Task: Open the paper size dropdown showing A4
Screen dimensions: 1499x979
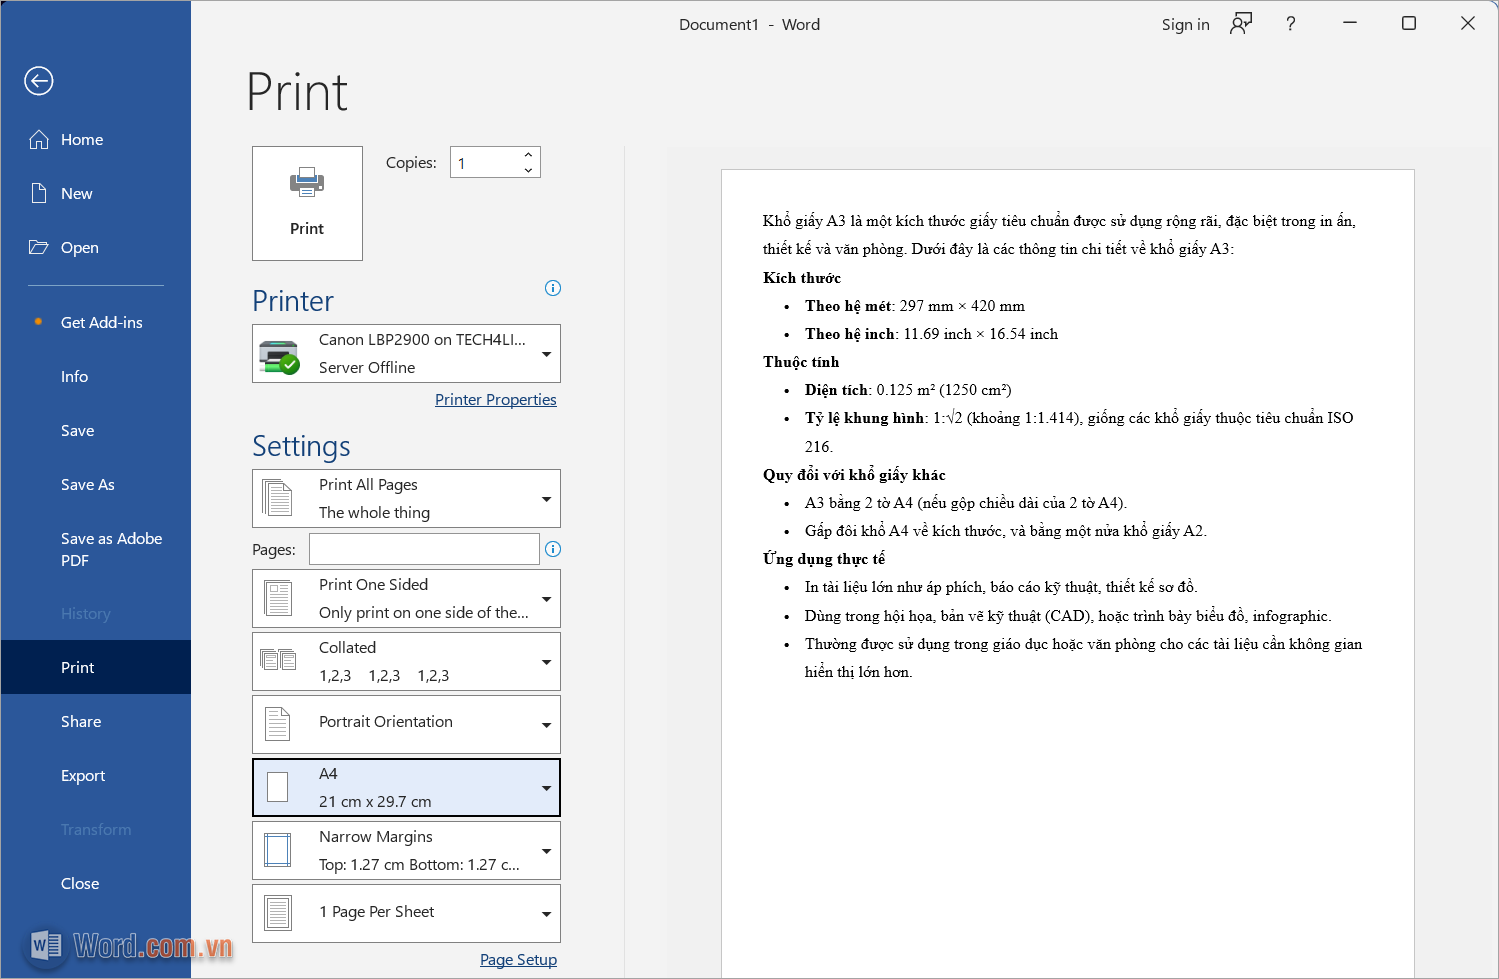Action: 546,787
